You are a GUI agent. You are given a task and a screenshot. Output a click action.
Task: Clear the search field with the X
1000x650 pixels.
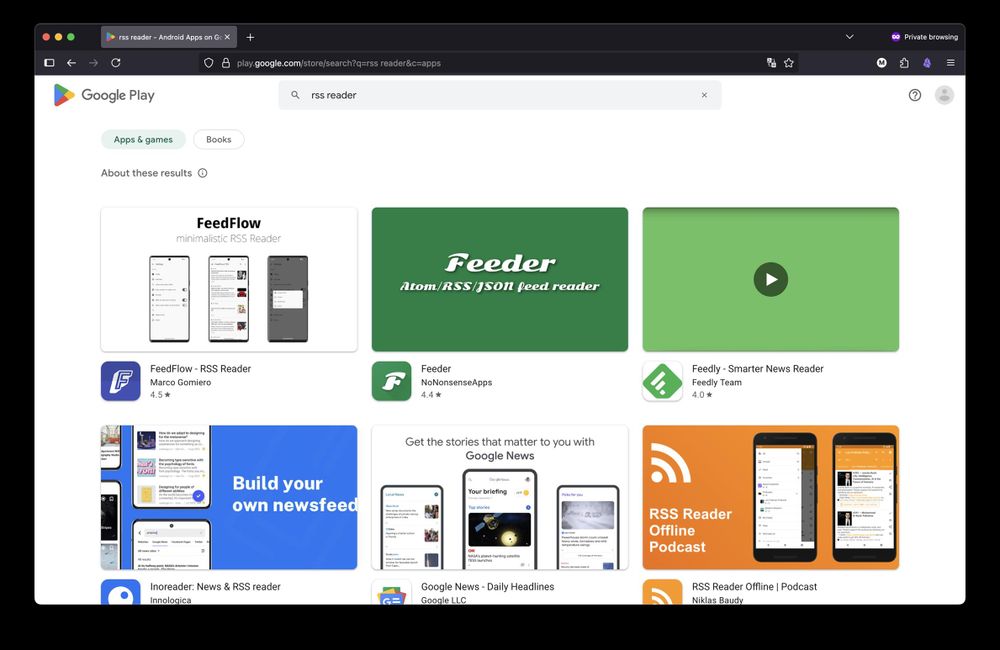pos(704,95)
